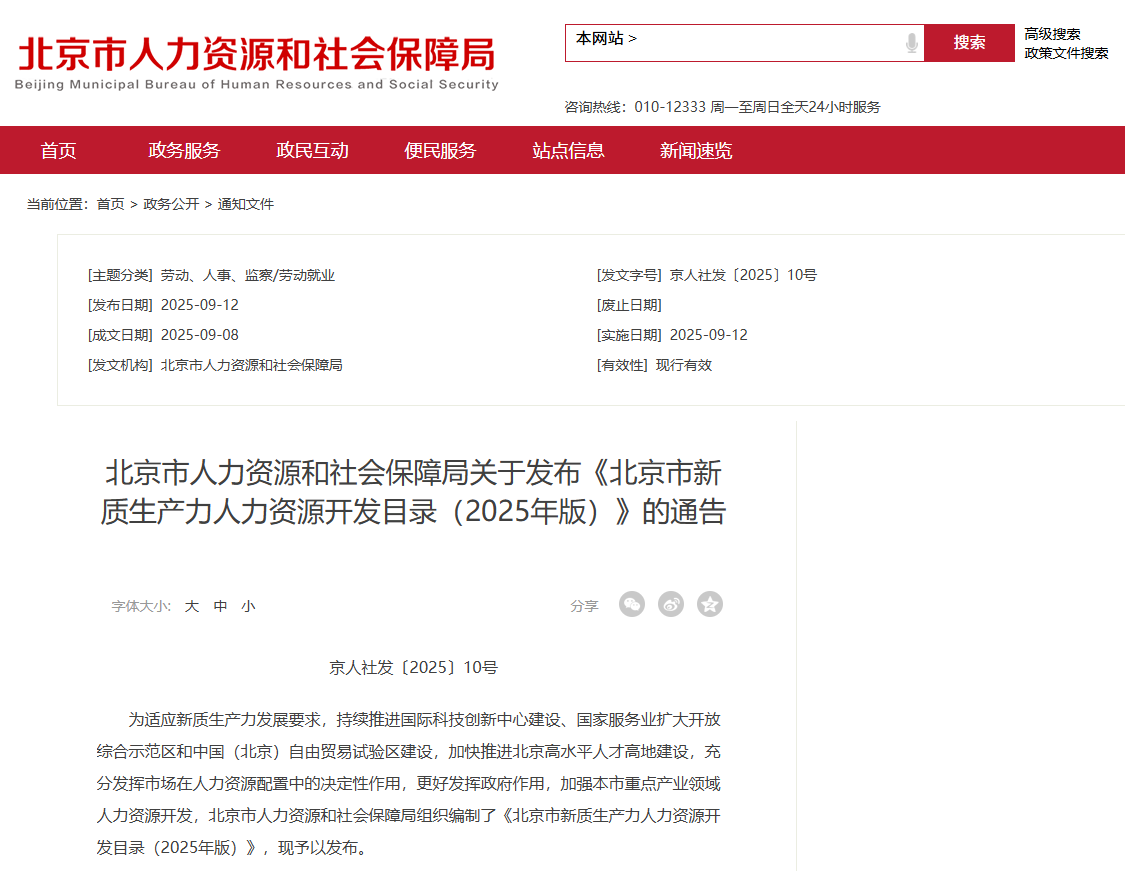
Task: Share article via WeChat icon
Action: click(x=632, y=605)
